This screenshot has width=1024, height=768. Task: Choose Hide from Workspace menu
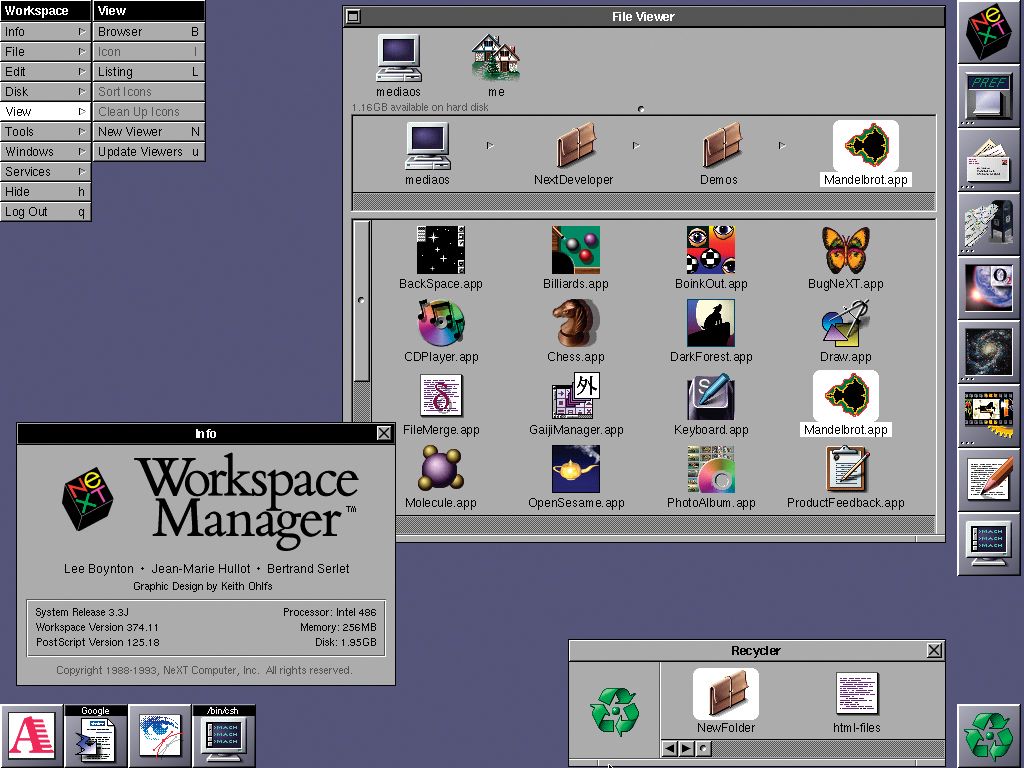[x=45, y=191]
